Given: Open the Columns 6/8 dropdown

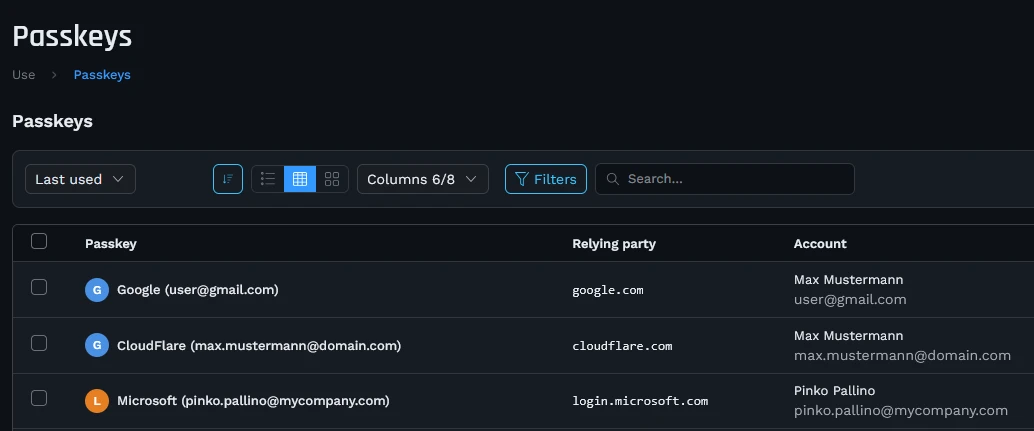Looking at the screenshot, I should point(423,179).
